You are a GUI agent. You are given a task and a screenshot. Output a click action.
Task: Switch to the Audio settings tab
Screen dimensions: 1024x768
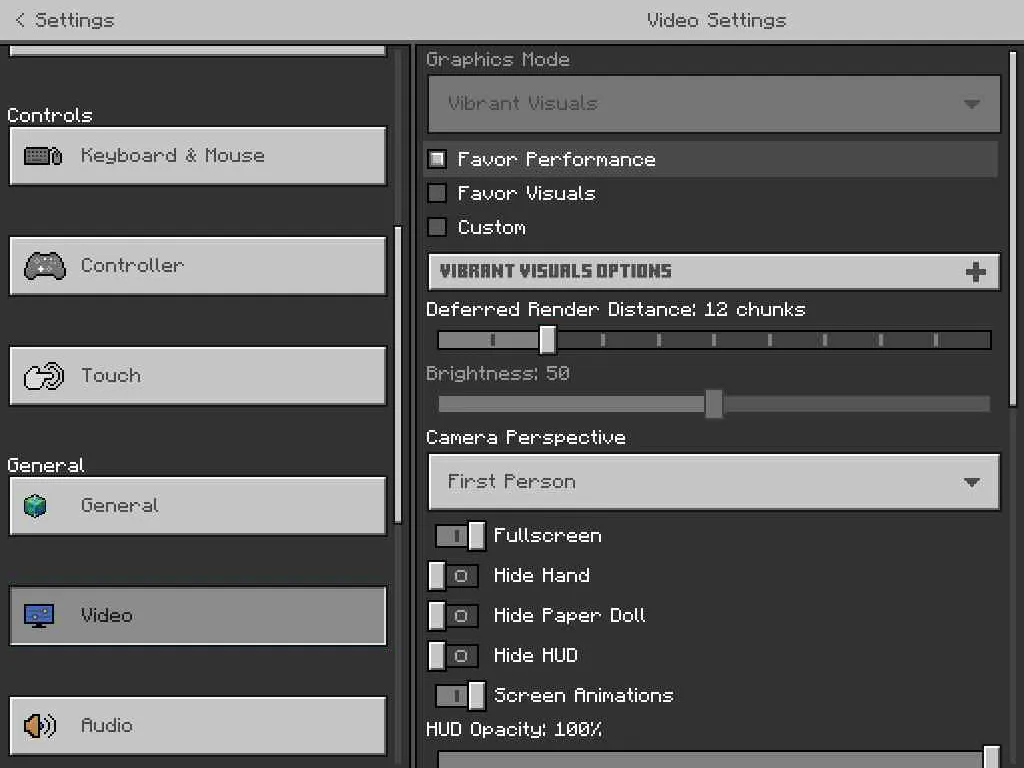[x=197, y=726]
